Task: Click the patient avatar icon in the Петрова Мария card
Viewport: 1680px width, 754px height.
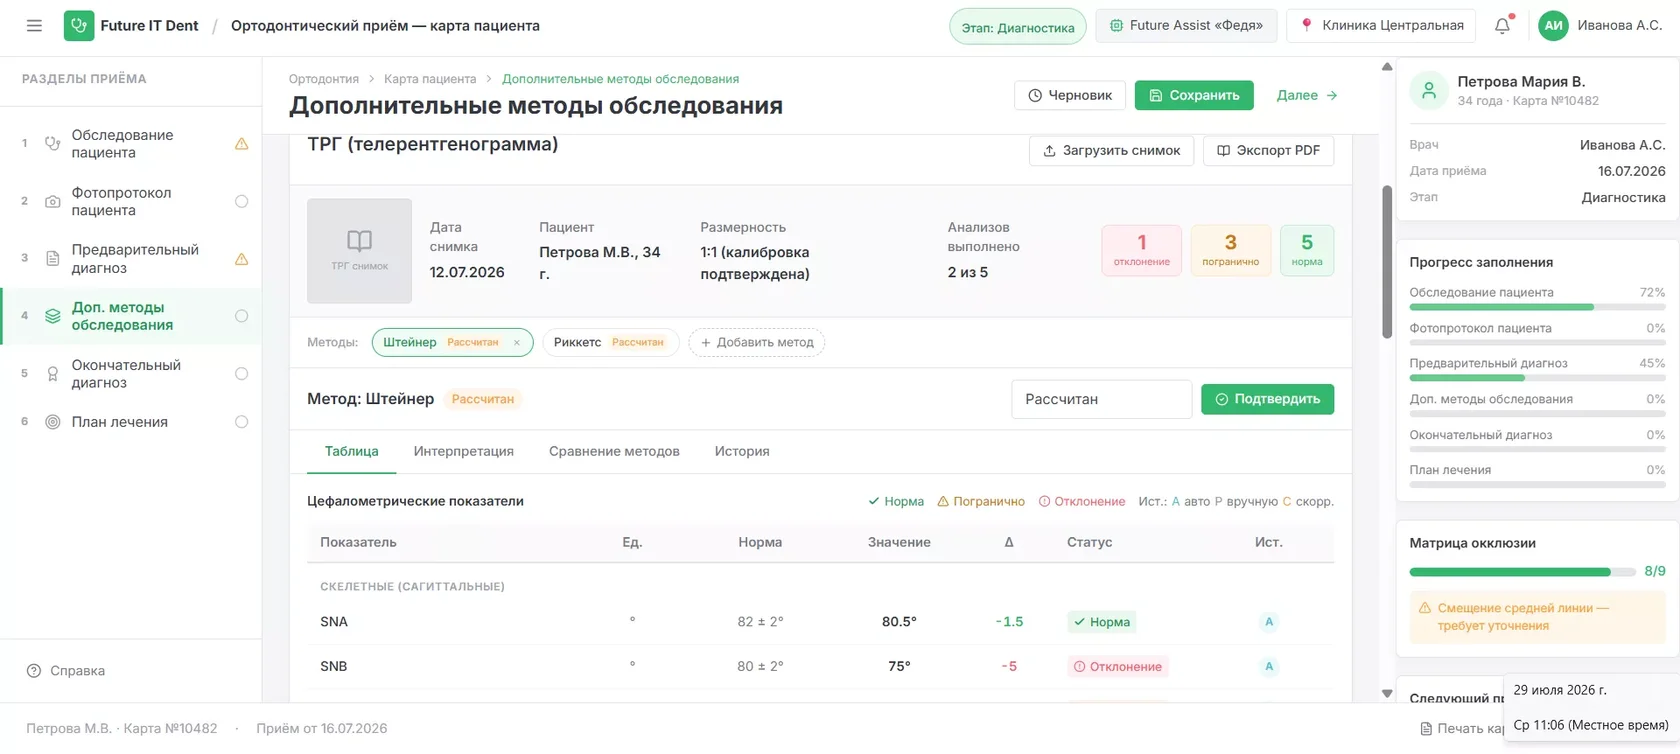Action: (x=1429, y=90)
